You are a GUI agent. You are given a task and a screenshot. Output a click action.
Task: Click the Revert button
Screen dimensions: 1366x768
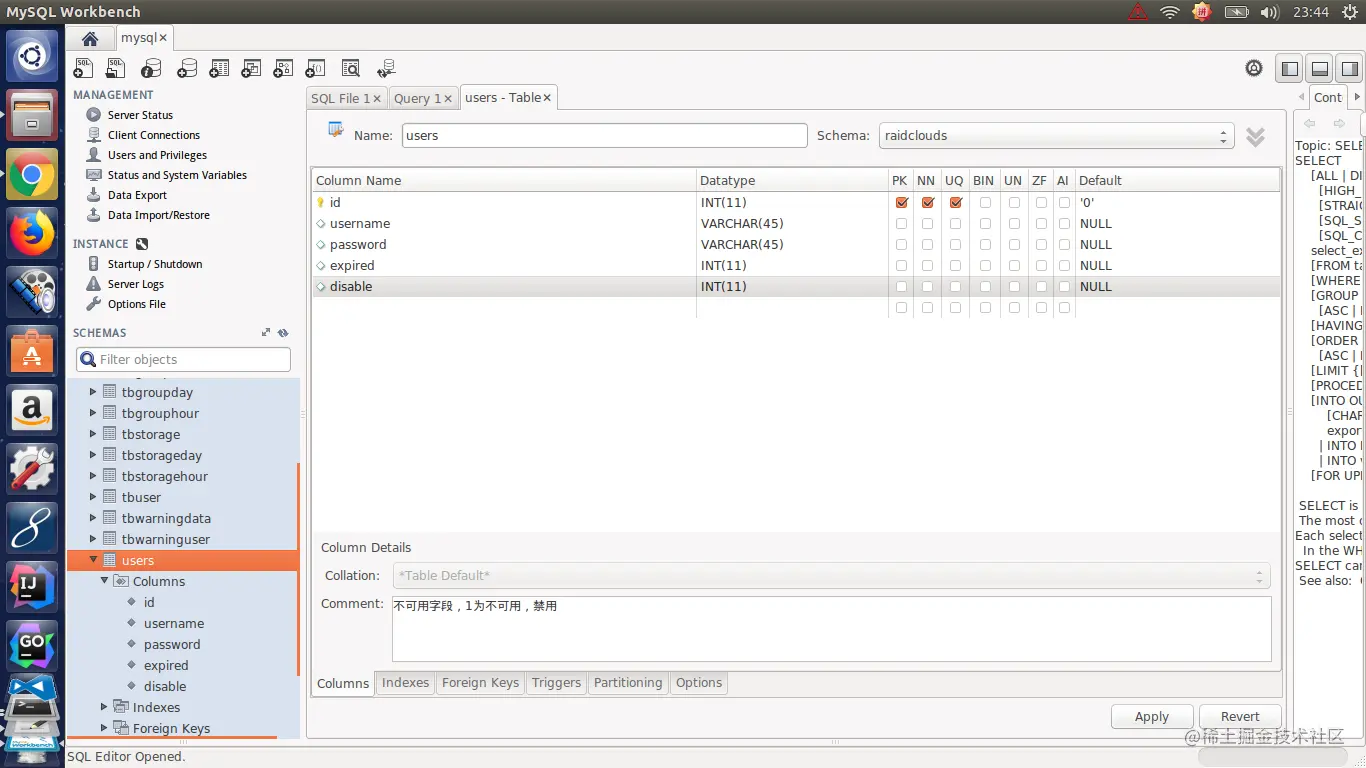[1240, 717]
